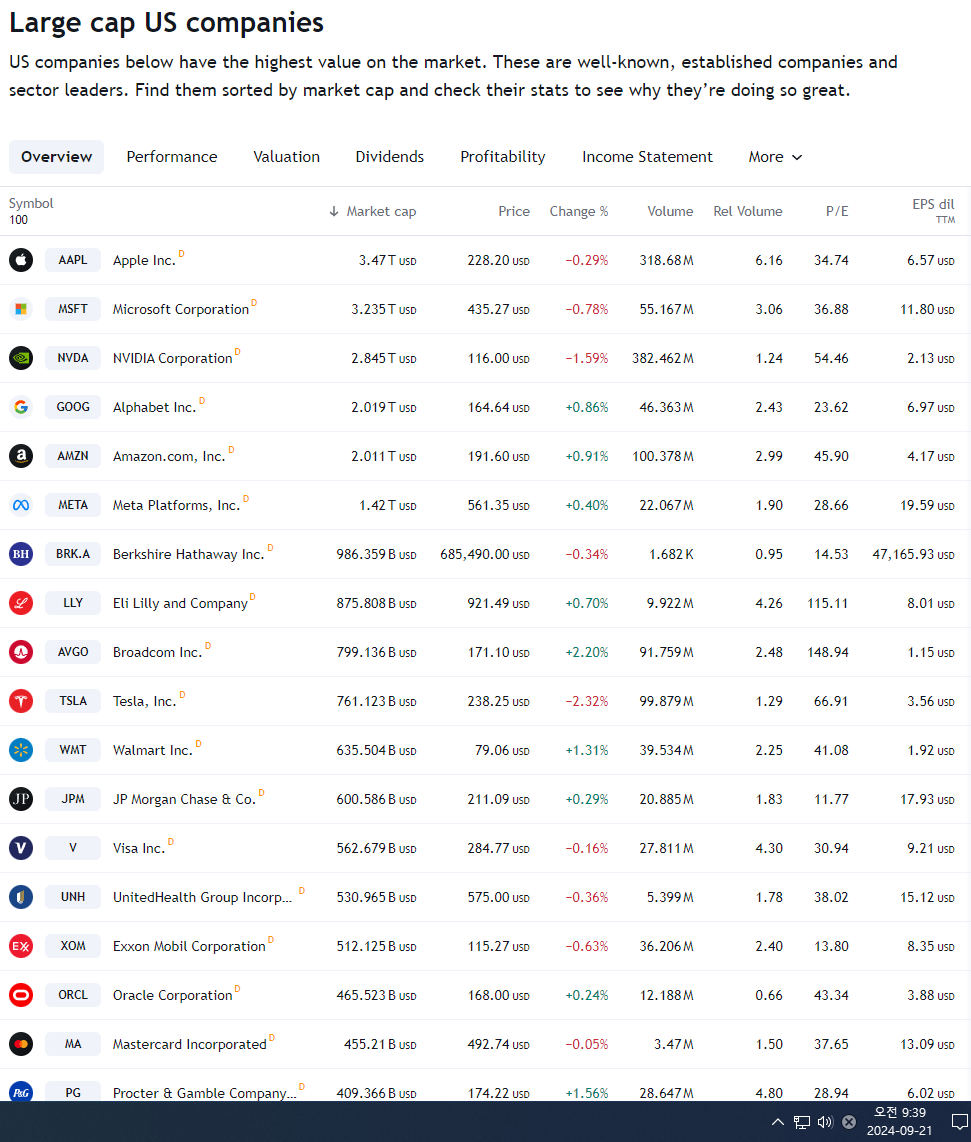
Task: Open the AMZN ticker symbol
Action: 73,456
